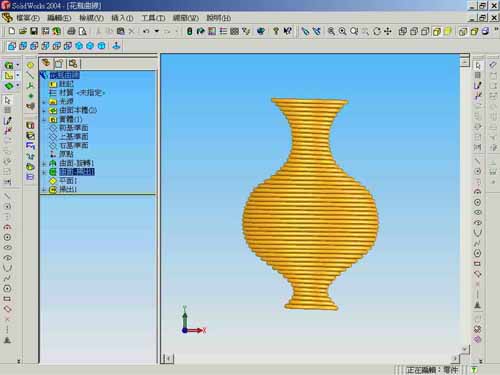Click the Rebuild traffic light icon

(x=189, y=31)
